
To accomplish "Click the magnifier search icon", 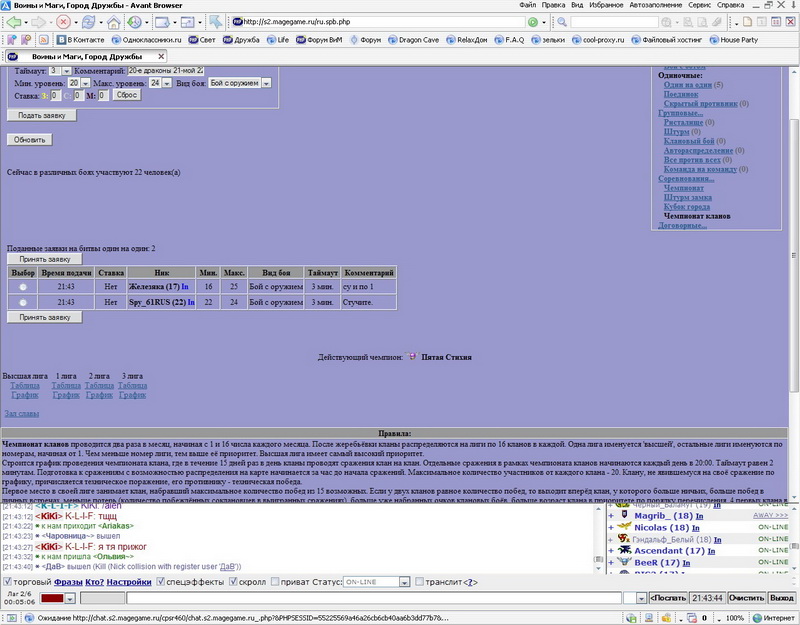I will tap(562, 22).
